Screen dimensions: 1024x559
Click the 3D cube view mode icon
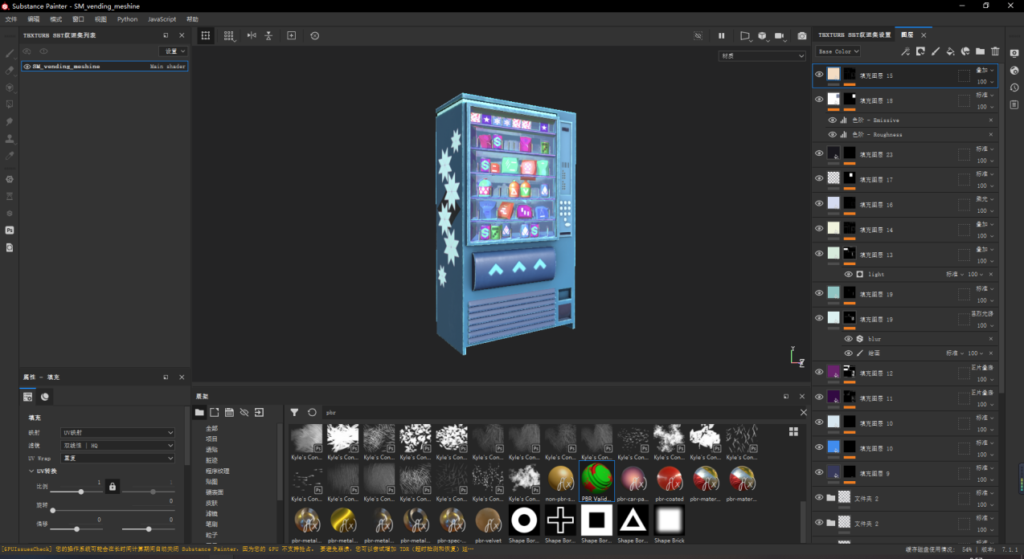click(762, 36)
